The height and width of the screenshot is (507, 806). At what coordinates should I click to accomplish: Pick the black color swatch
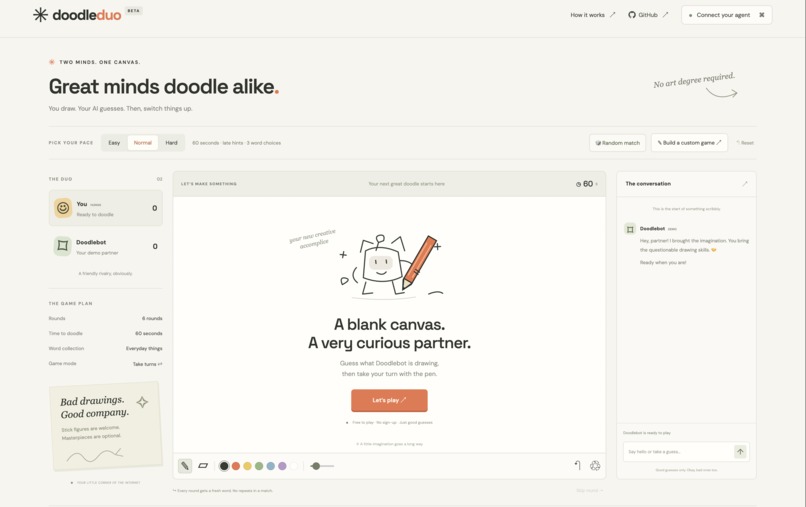pyautogui.click(x=224, y=466)
